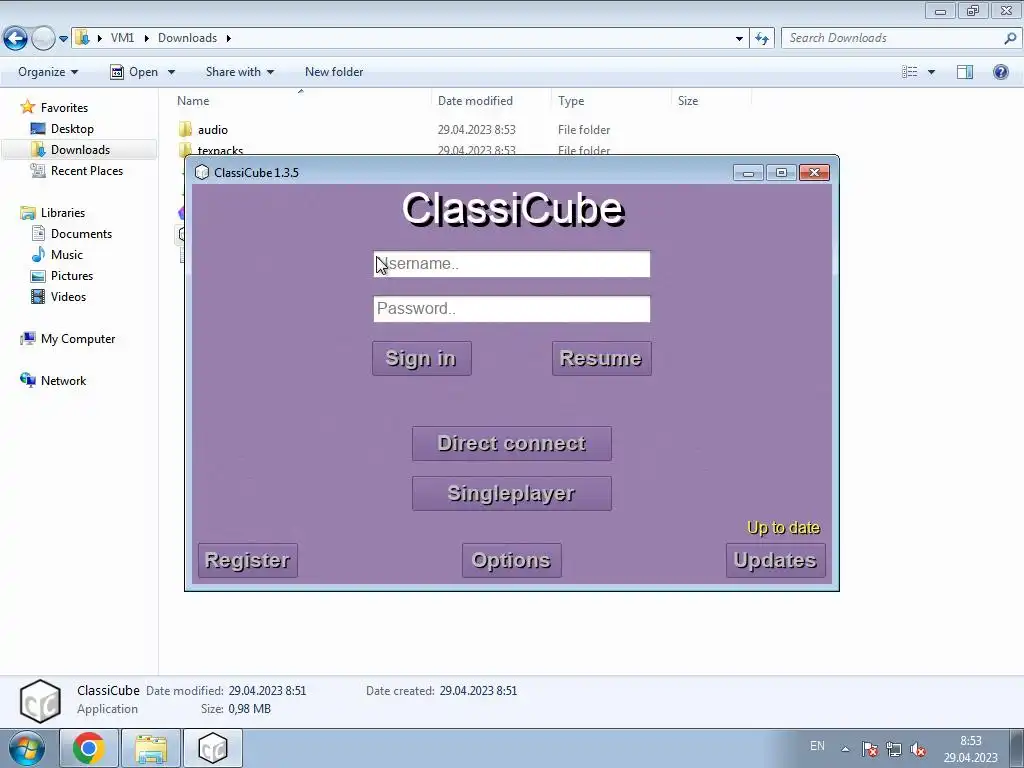Expand the view options dropdown arrow
The height and width of the screenshot is (768, 1024).
(x=931, y=72)
